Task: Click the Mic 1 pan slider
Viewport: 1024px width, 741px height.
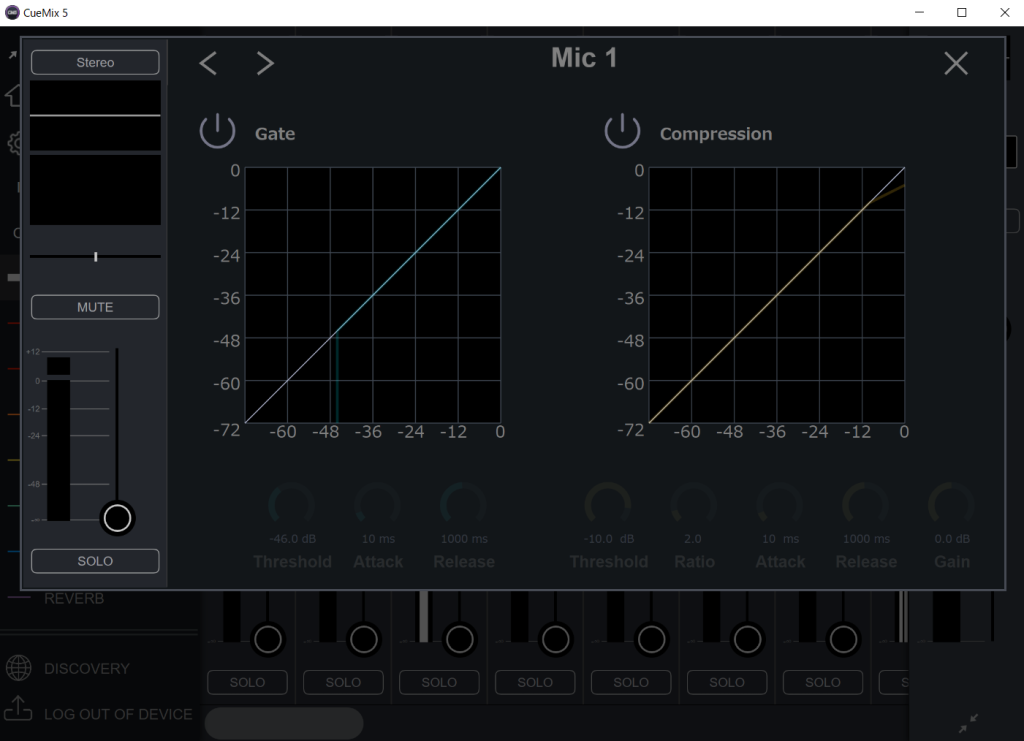Action: 95,257
